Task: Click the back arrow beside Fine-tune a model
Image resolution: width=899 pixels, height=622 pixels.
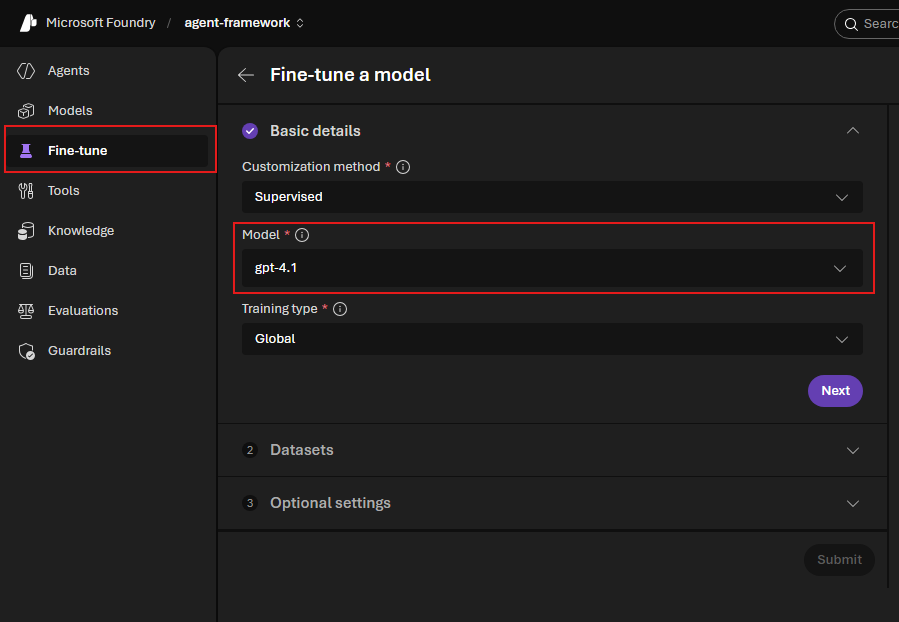Action: coord(246,75)
